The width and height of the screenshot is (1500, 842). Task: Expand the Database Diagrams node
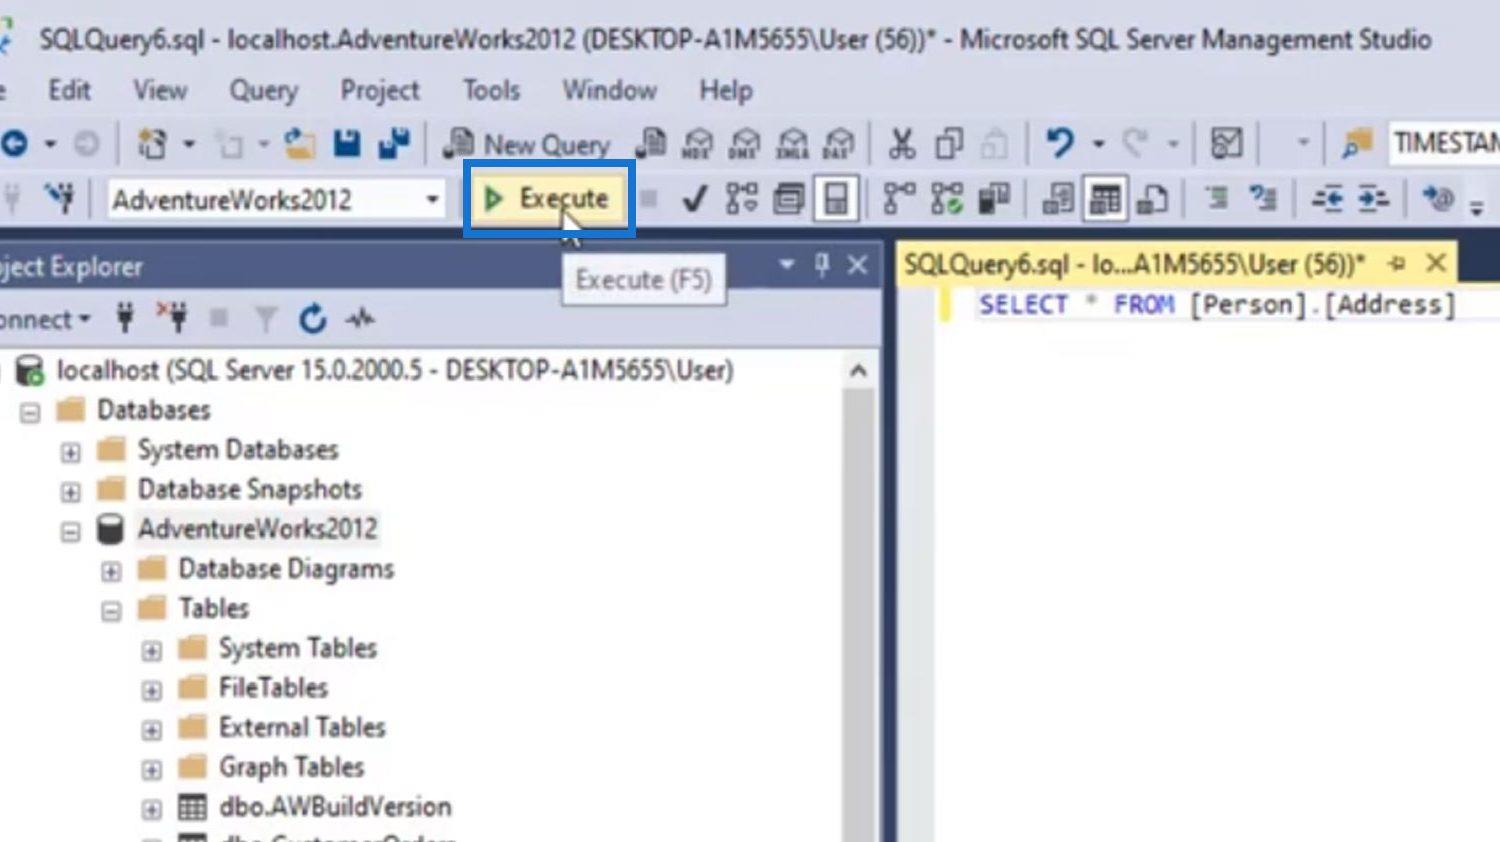tap(111, 571)
